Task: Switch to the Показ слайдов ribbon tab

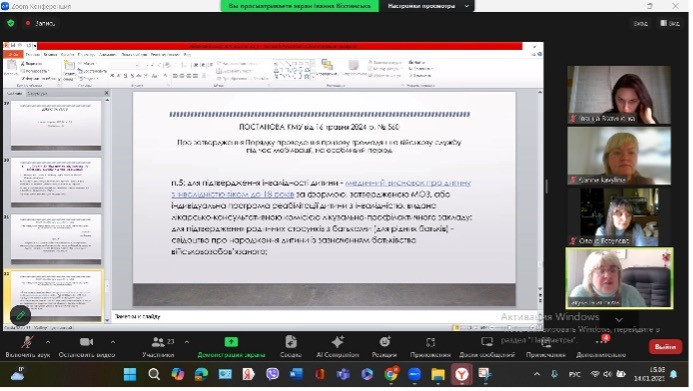Action: (x=134, y=54)
